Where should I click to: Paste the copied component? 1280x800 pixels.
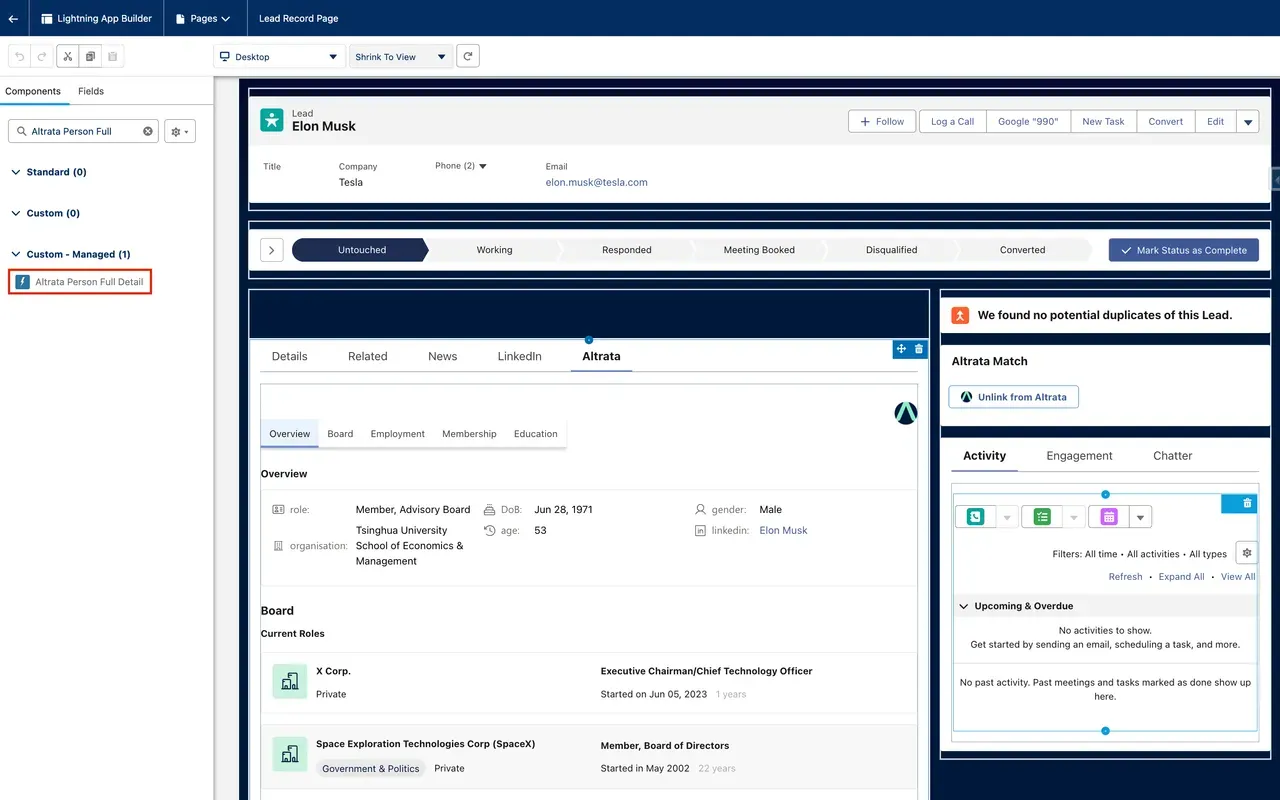pyautogui.click(x=113, y=57)
